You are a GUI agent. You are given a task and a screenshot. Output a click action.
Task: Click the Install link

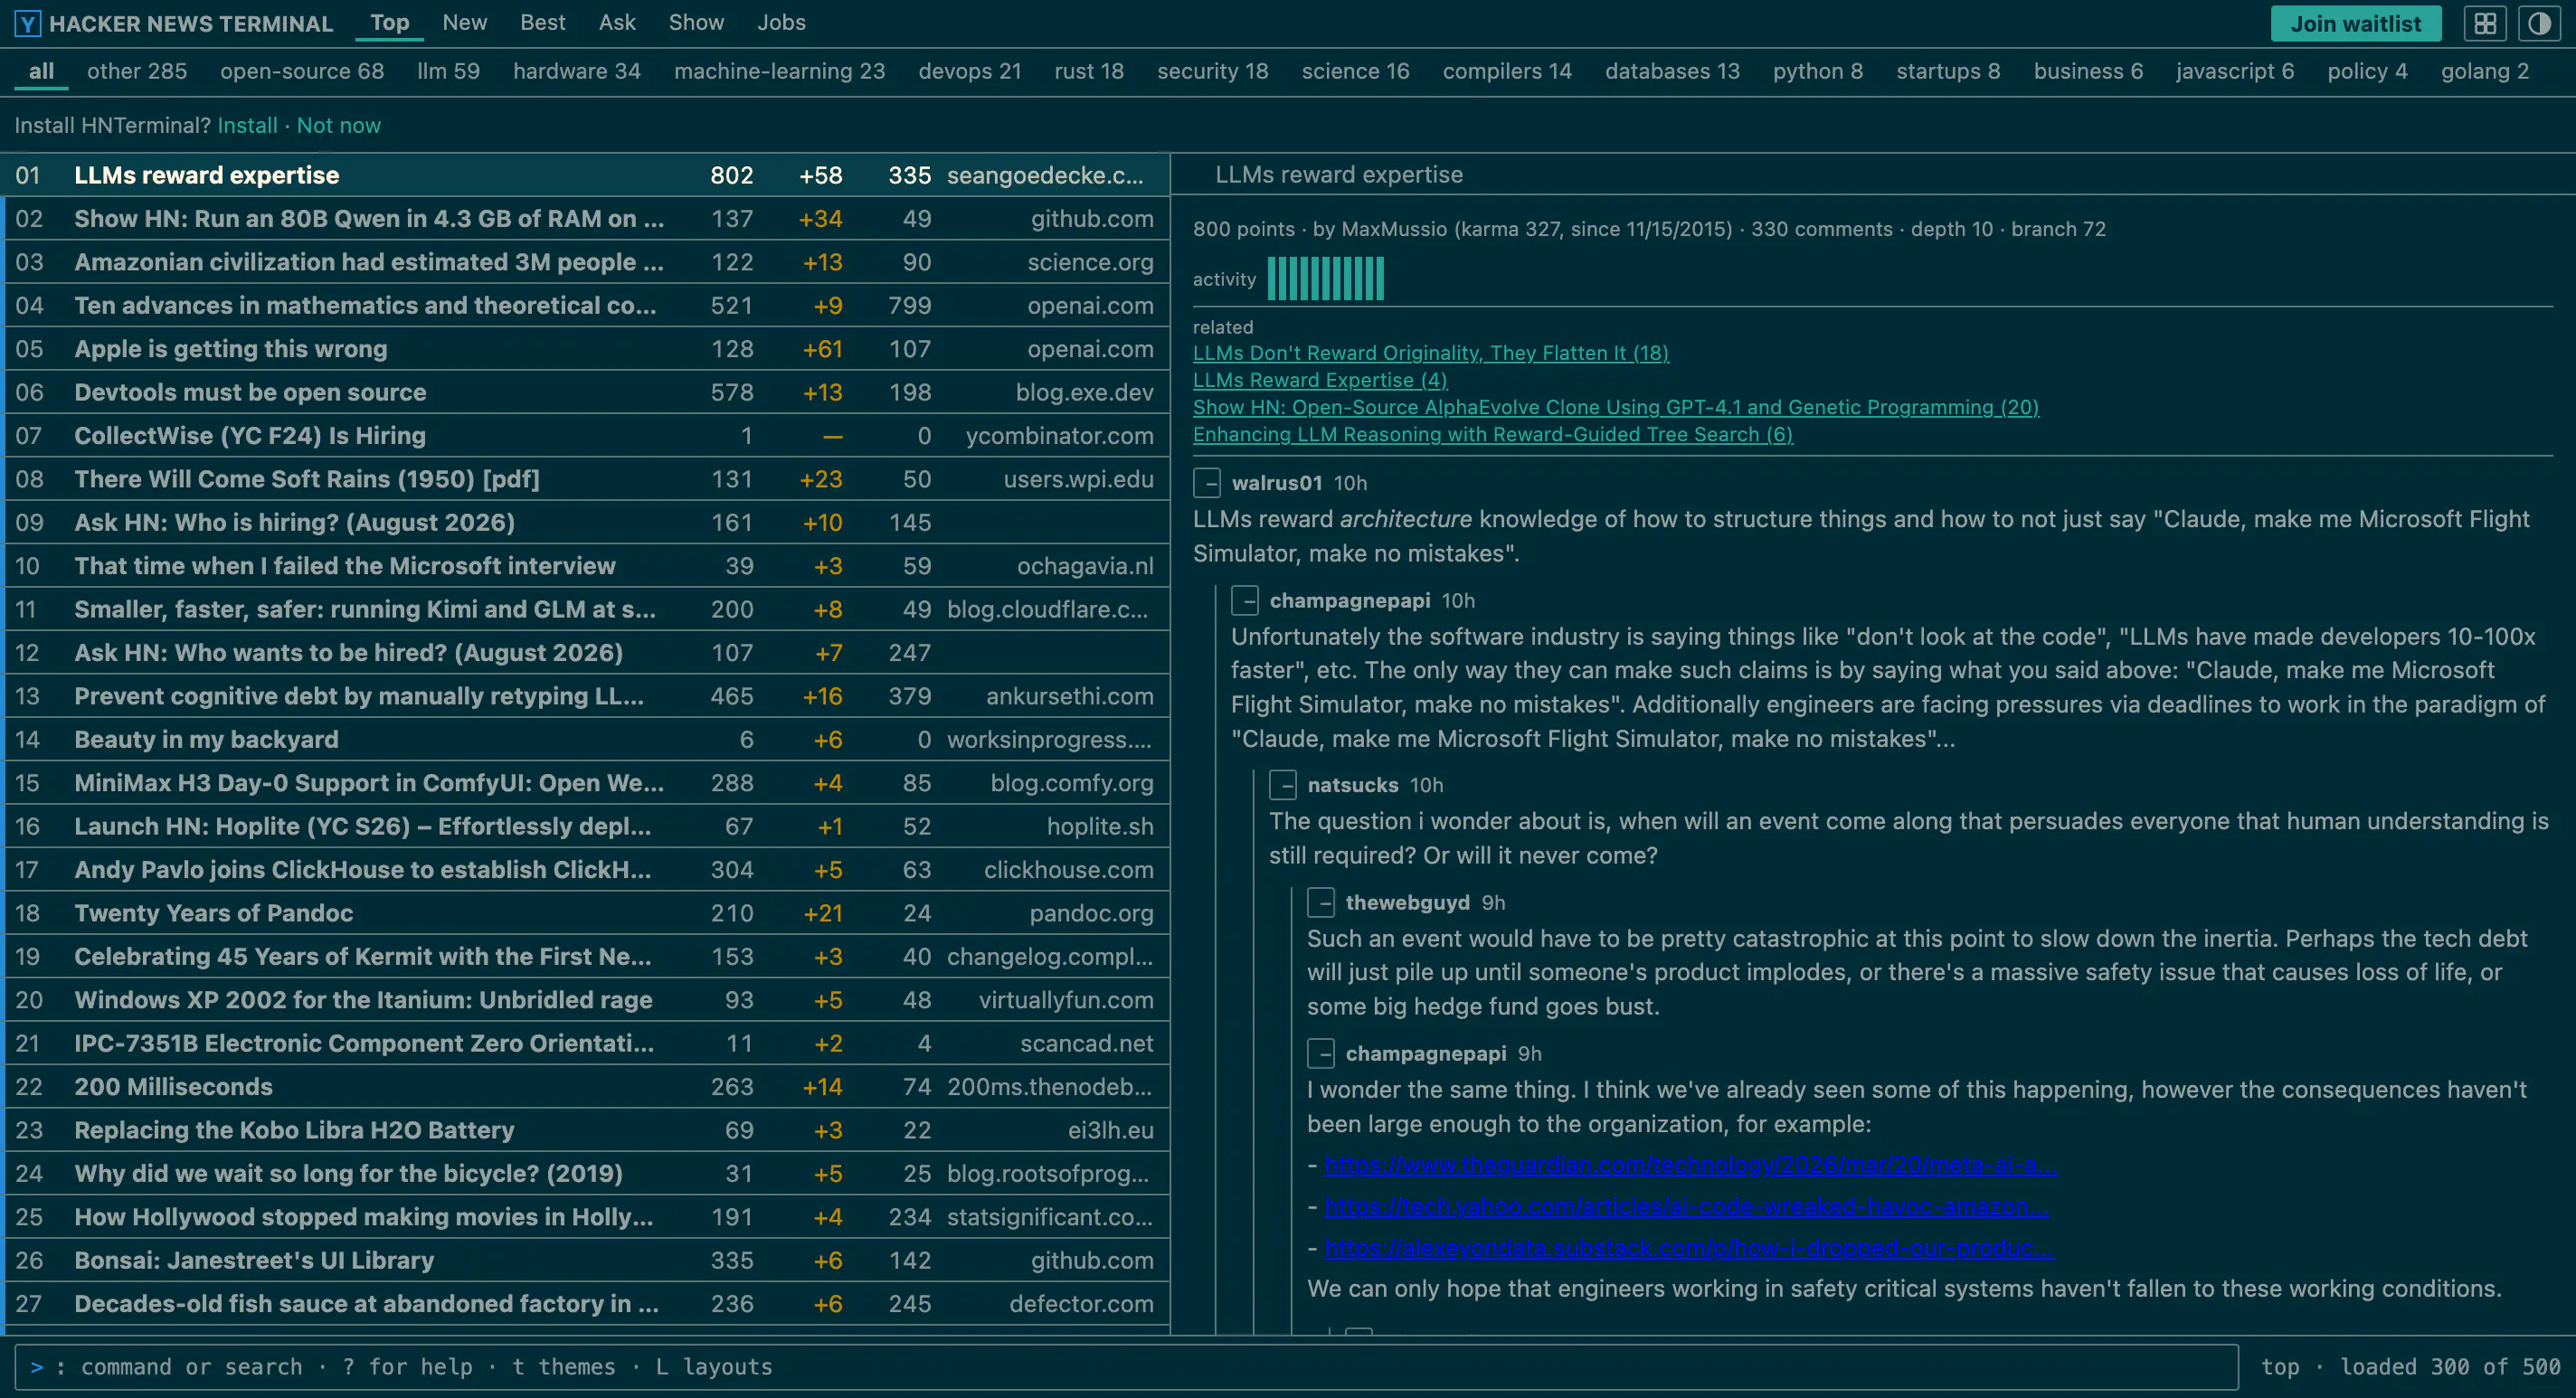pyautogui.click(x=247, y=126)
